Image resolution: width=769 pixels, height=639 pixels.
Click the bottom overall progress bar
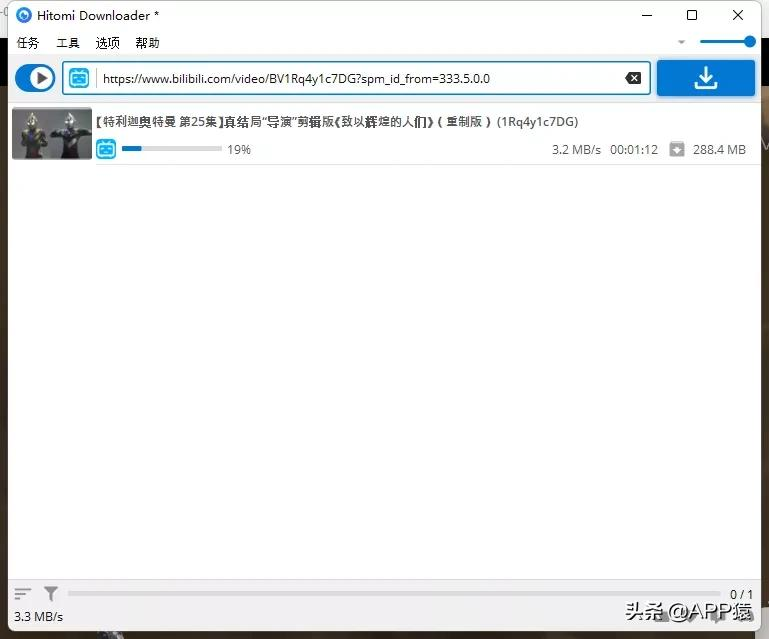click(394, 593)
